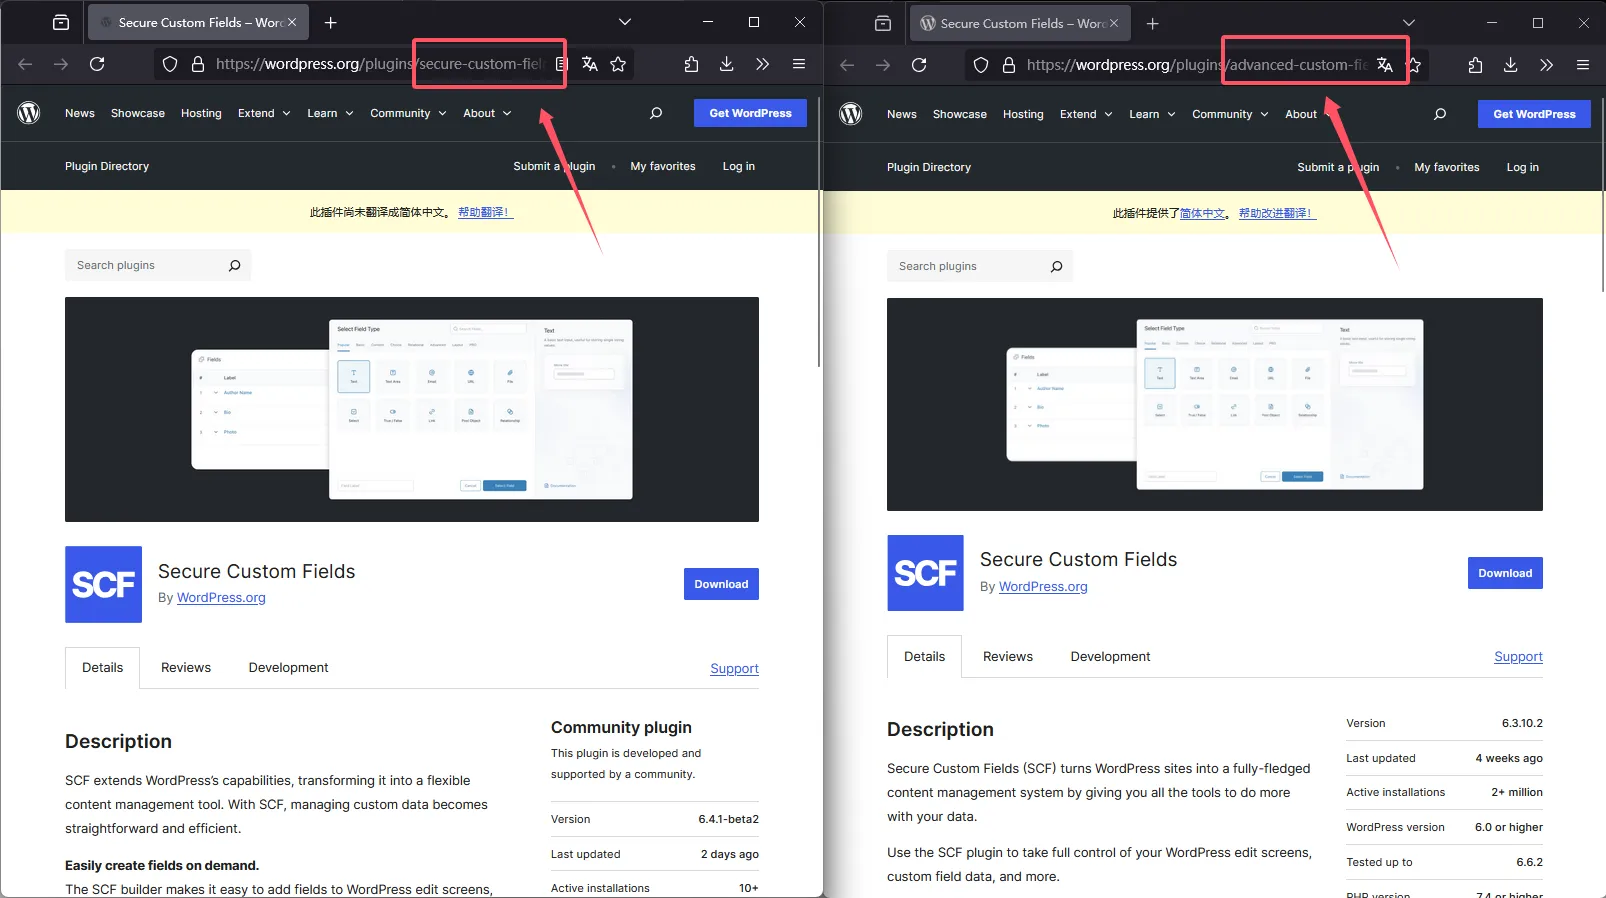This screenshot has height=898, width=1606.
Task: Switch to Development tab in right window
Action: pyautogui.click(x=1110, y=656)
